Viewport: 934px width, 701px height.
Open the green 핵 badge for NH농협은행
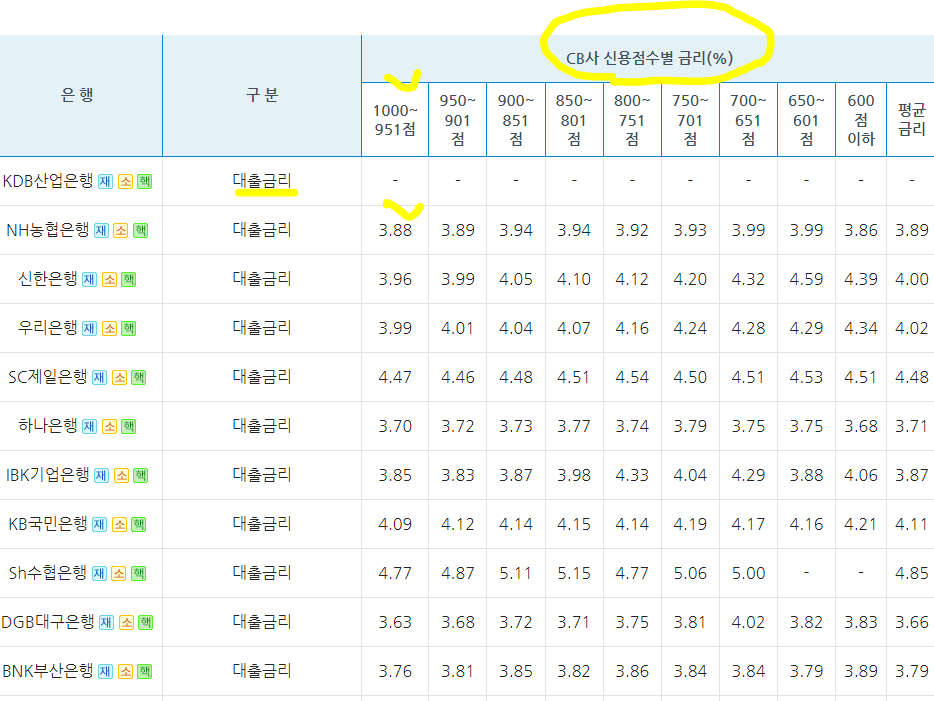[141, 230]
